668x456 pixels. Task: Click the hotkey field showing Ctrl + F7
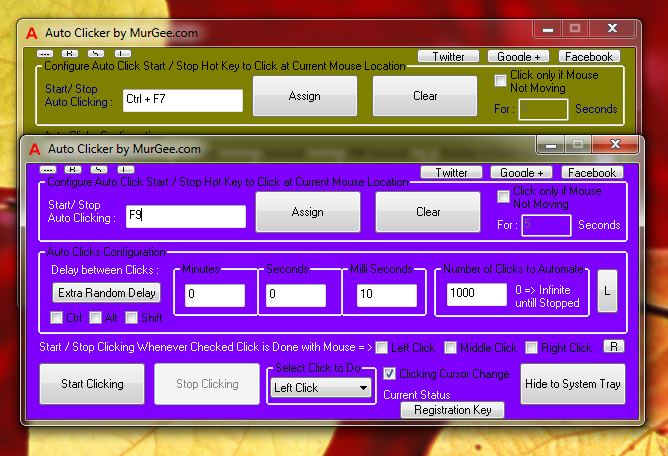click(183, 101)
